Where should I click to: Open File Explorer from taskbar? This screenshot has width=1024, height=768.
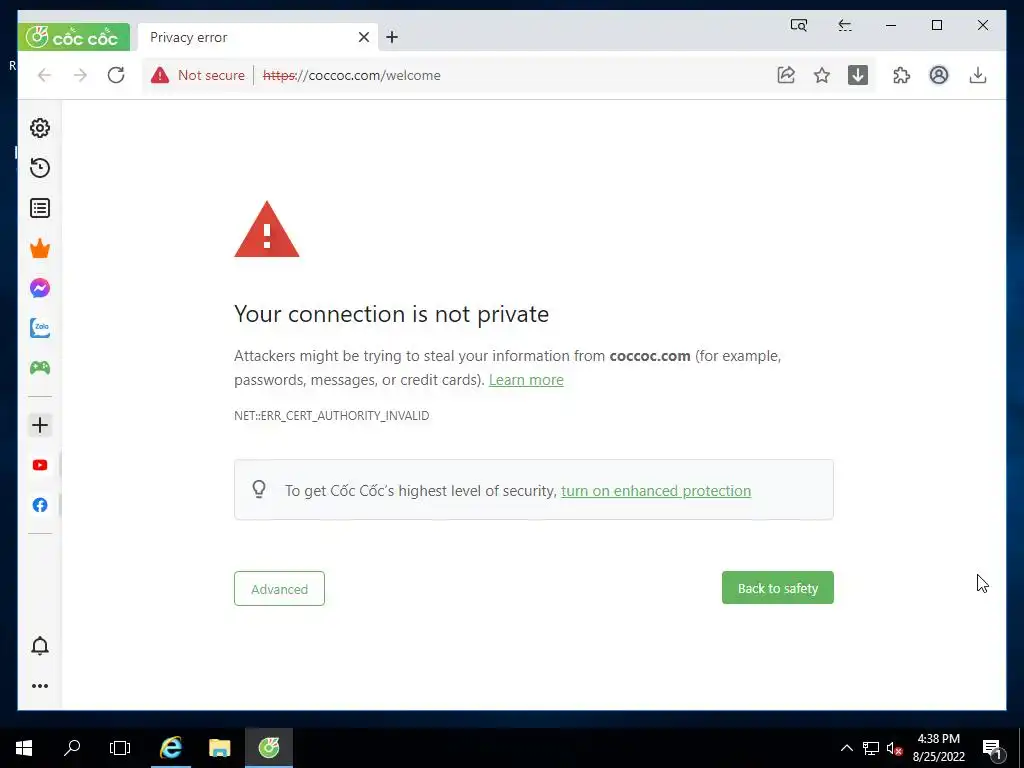220,748
